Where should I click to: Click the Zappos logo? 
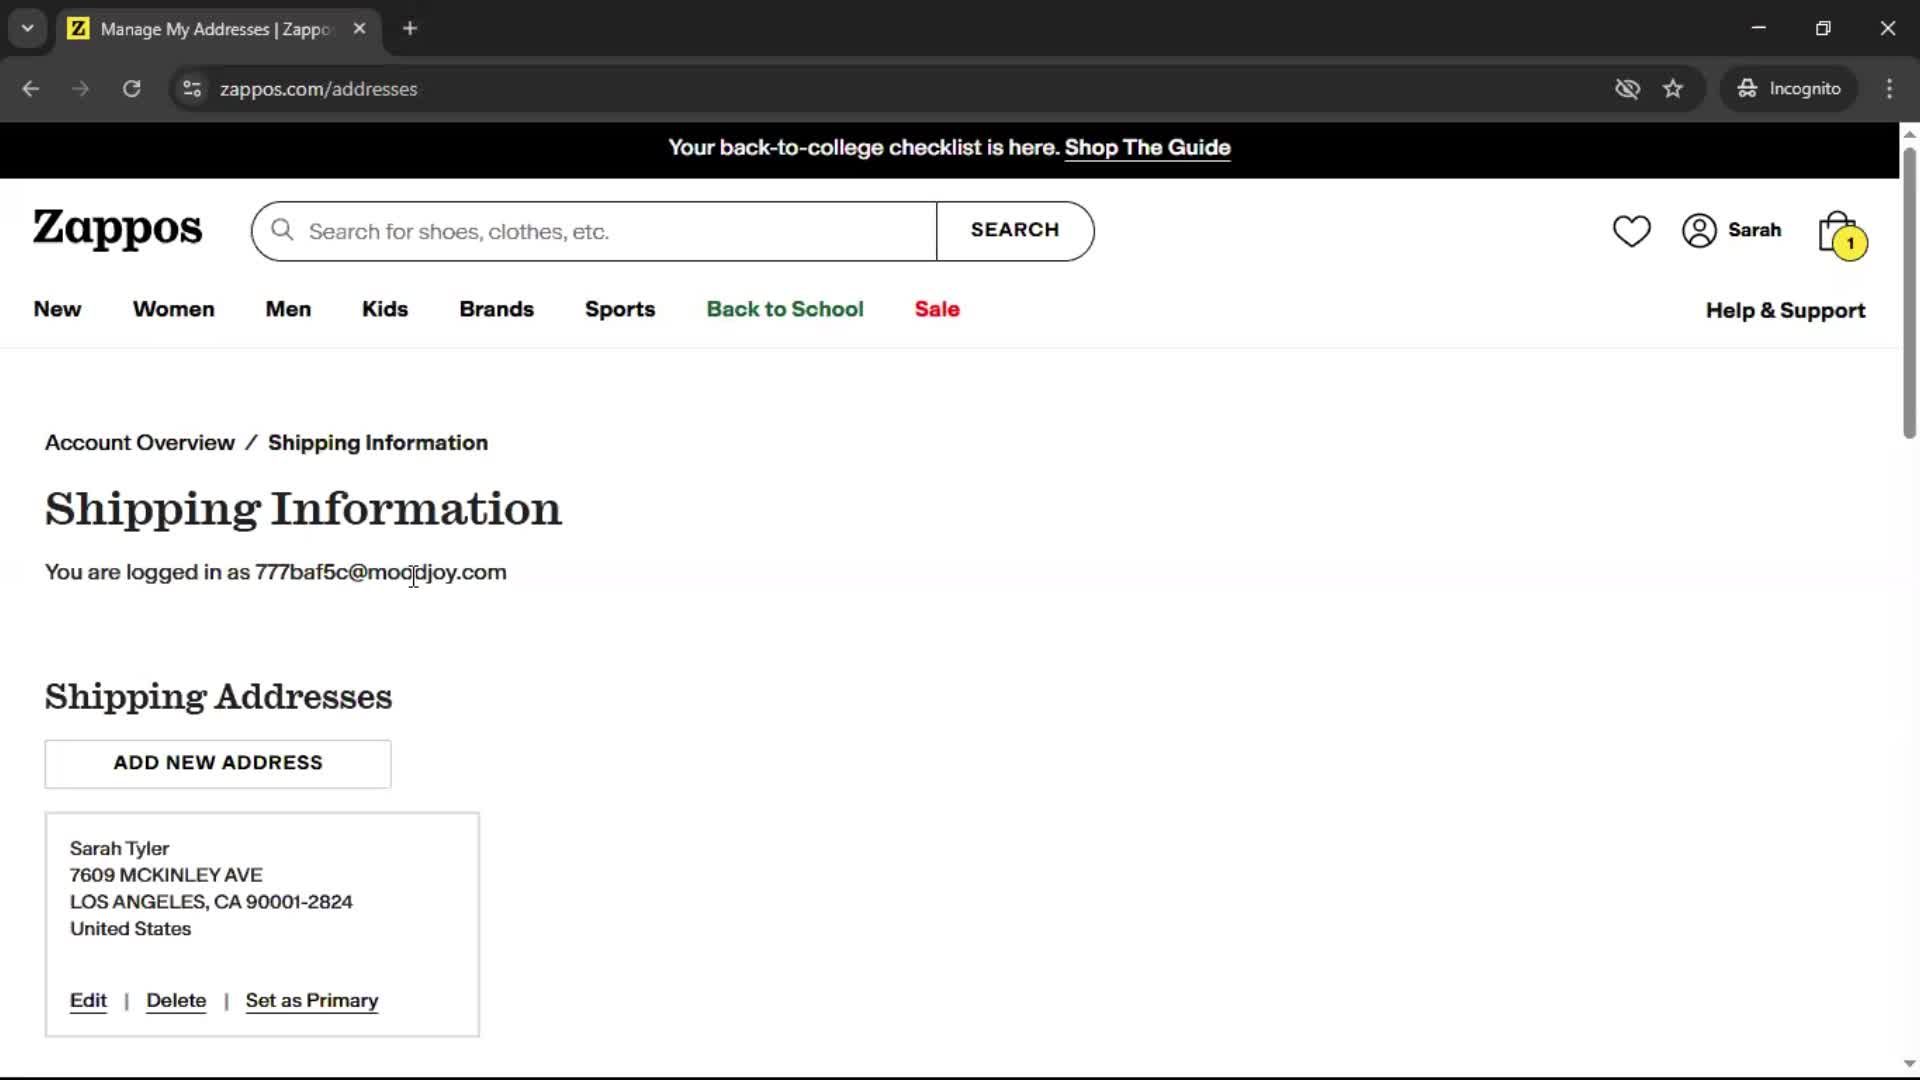(117, 229)
